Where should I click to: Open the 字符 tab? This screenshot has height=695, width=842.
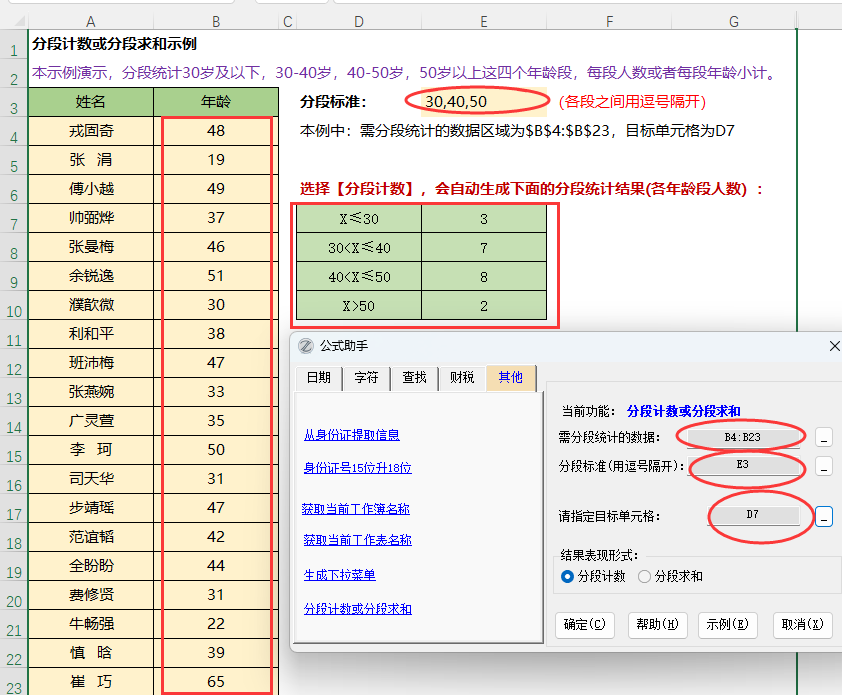[x=366, y=377]
